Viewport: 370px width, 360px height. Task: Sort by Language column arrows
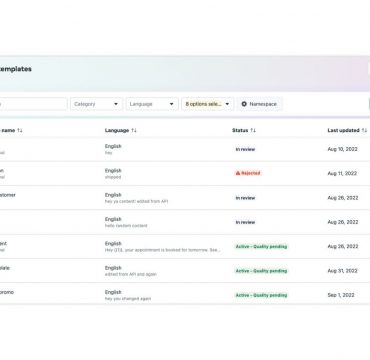point(134,130)
